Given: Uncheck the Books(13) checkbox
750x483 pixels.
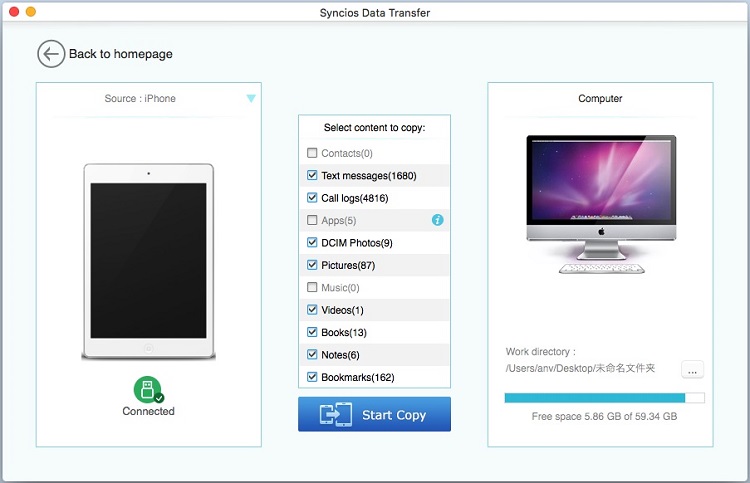Looking at the screenshot, I should [x=312, y=332].
